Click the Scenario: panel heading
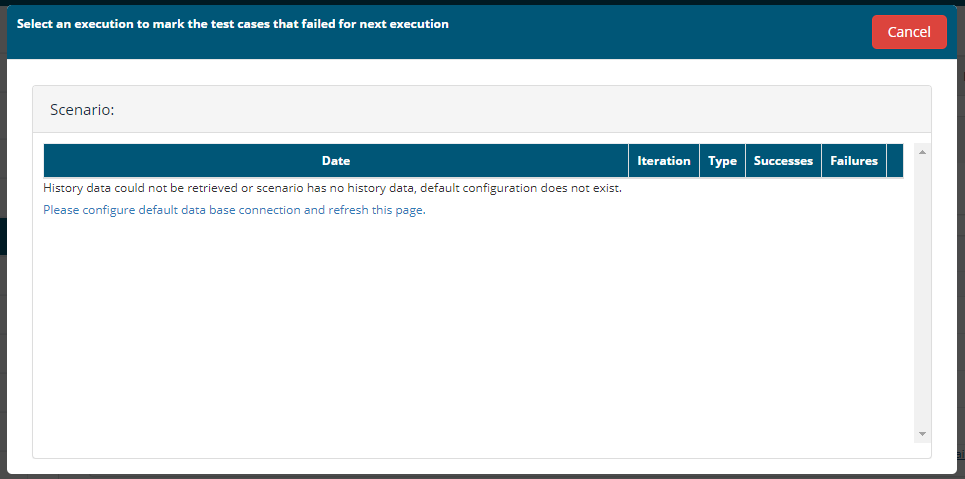This screenshot has height=479, width=965. pos(82,110)
